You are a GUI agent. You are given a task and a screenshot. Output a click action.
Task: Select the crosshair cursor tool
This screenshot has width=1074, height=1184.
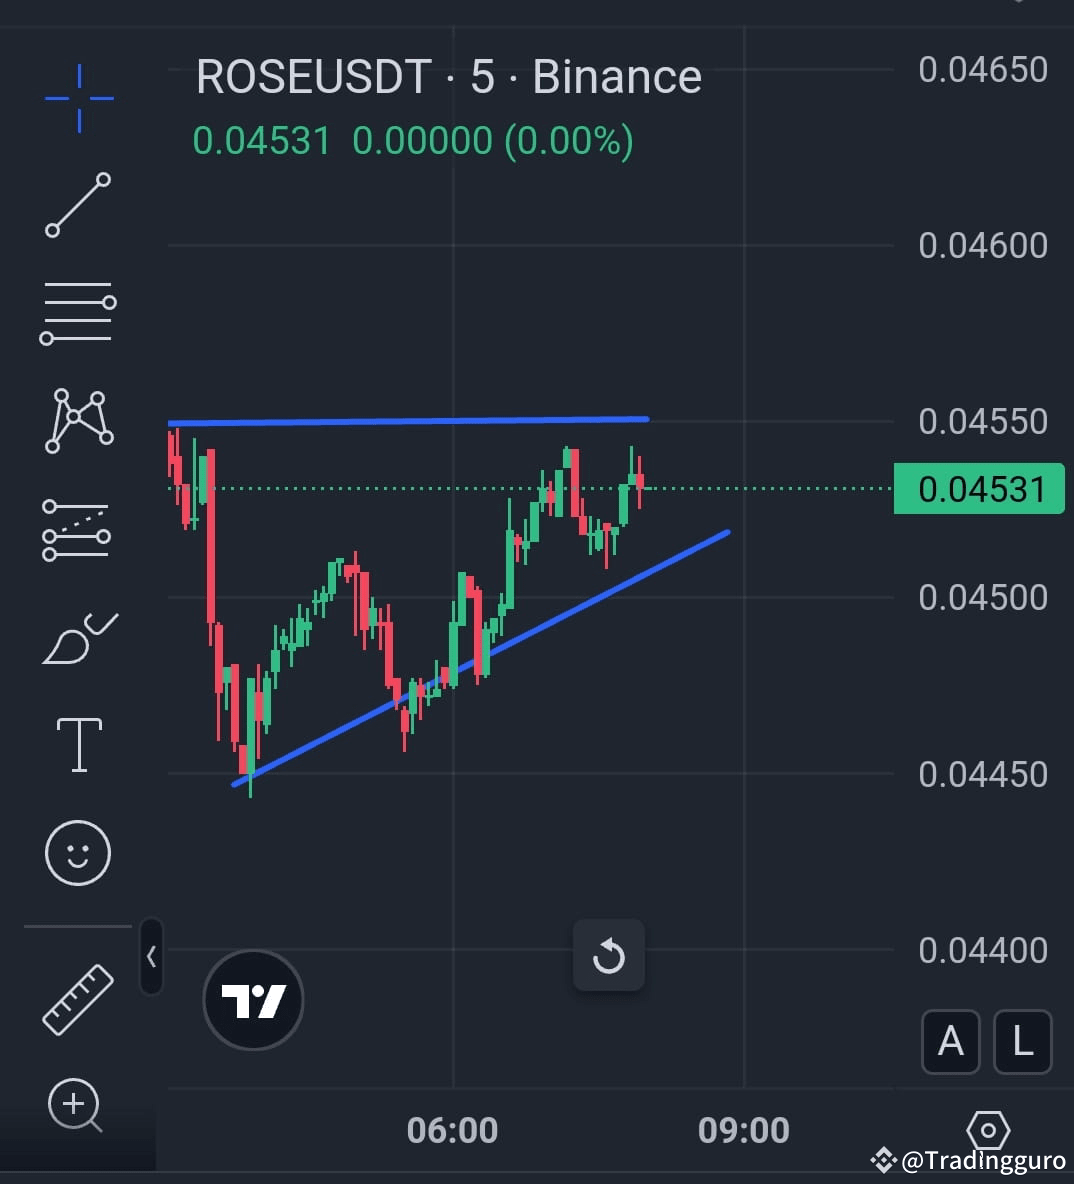click(79, 98)
